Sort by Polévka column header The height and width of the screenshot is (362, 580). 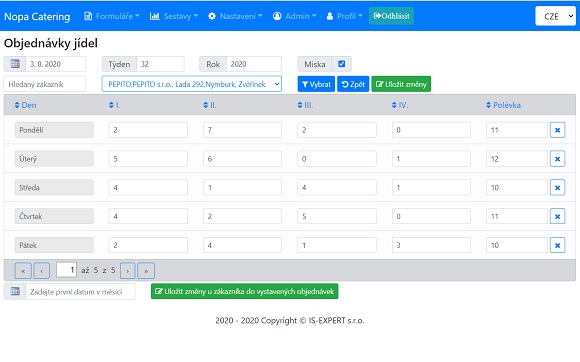click(503, 105)
